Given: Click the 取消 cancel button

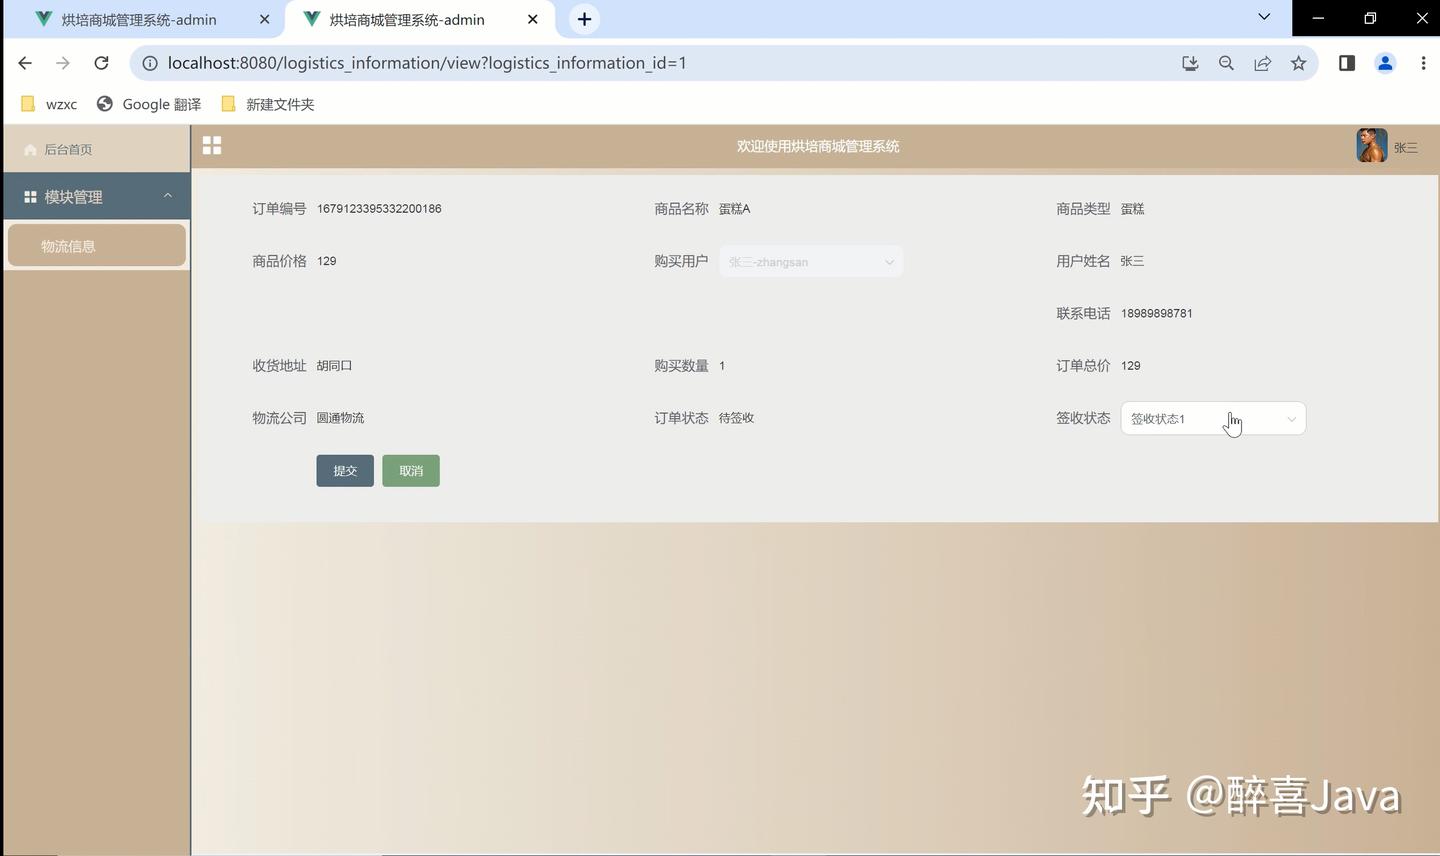Looking at the screenshot, I should pyautogui.click(x=410, y=470).
